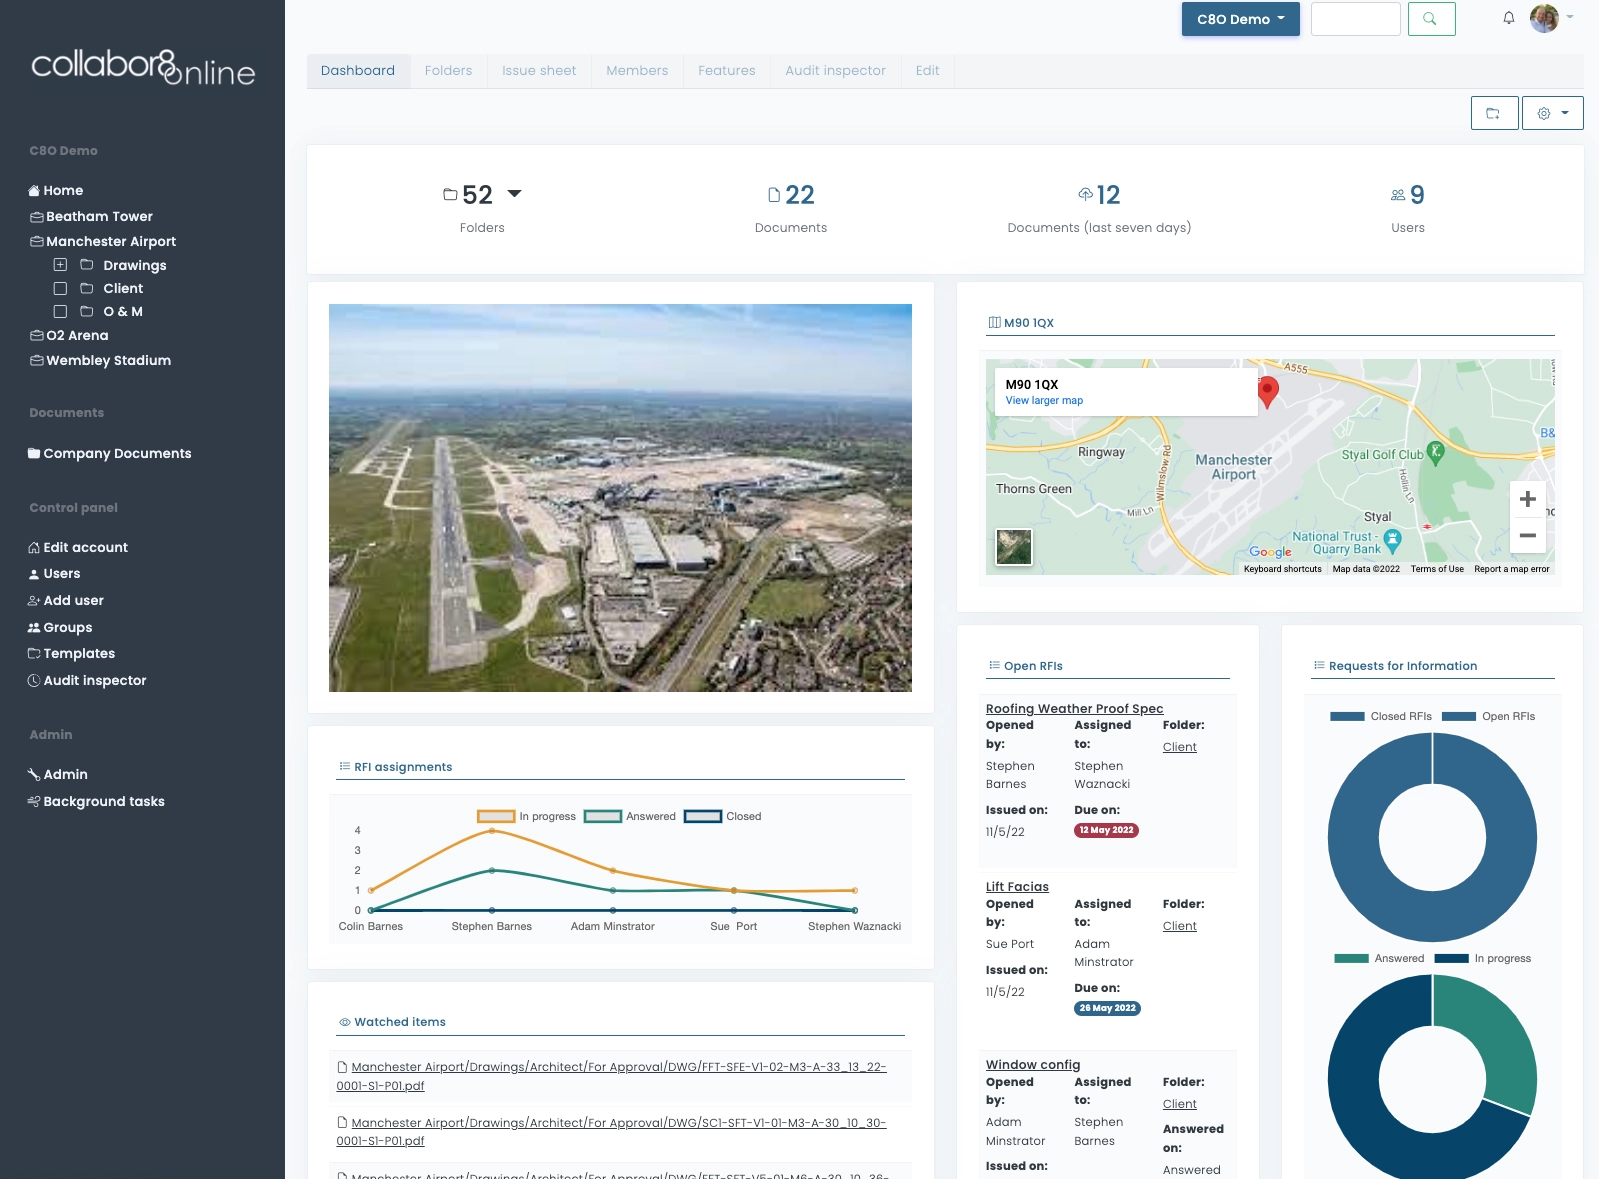1599x1179 pixels.
Task: Open the settings gear dropdown
Action: (1552, 113)
